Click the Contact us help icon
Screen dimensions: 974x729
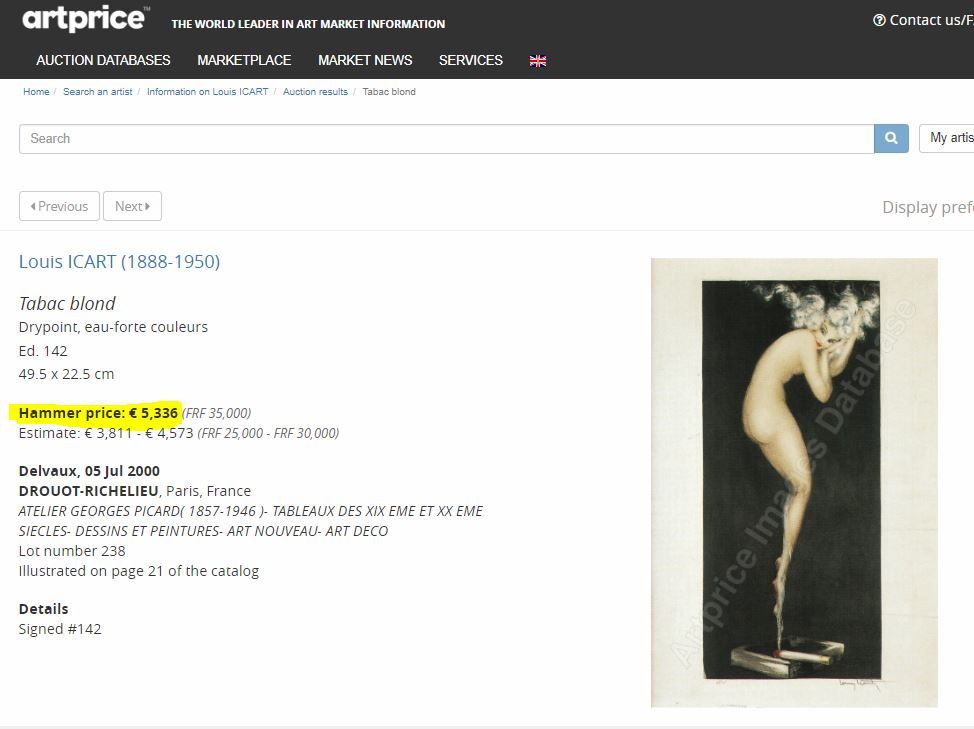(x=879, y=20)
